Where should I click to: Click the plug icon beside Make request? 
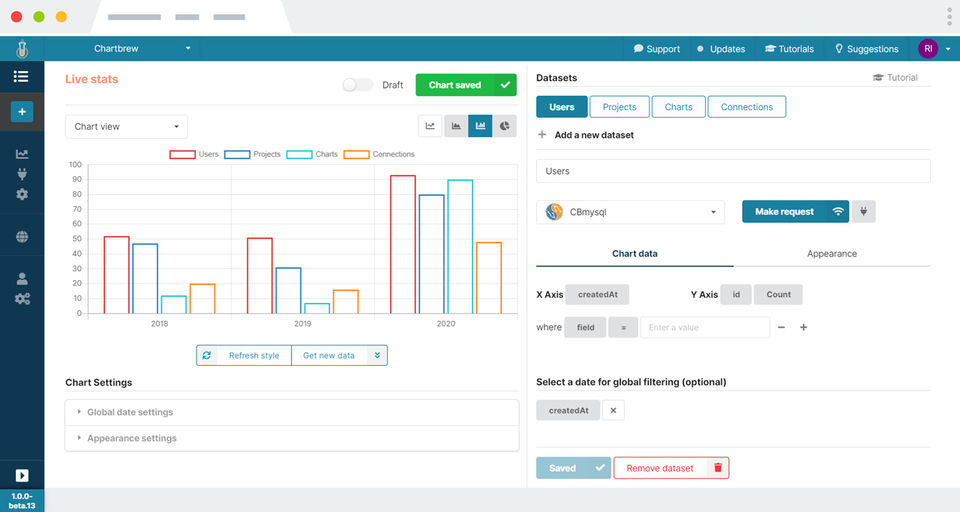(863, 211)
